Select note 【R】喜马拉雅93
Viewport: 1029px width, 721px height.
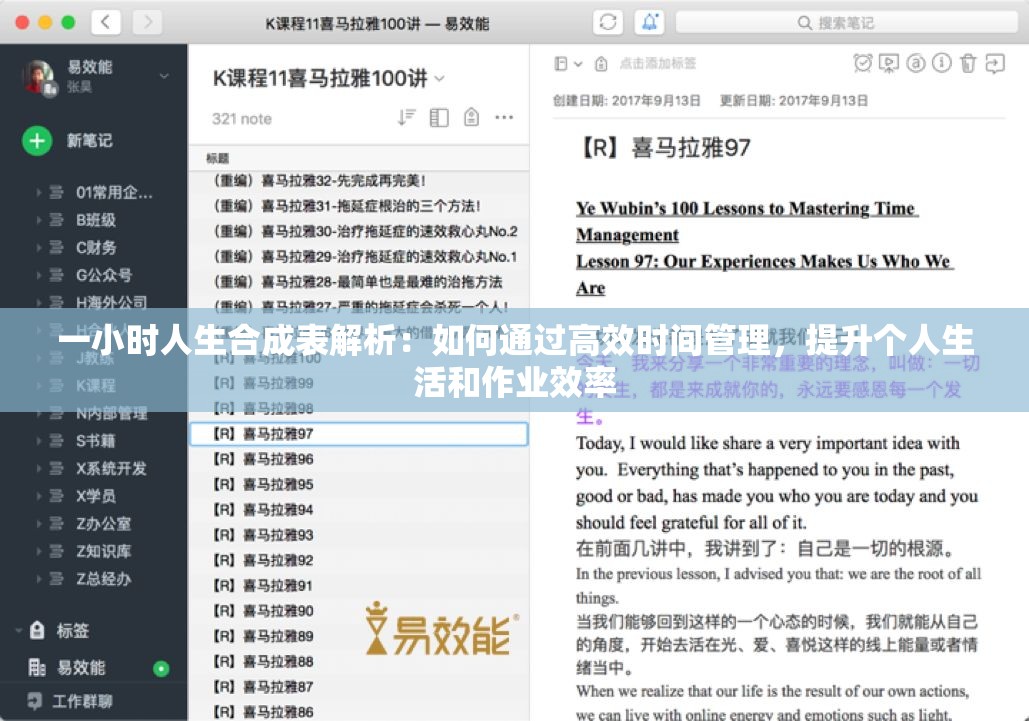[358, 535]
